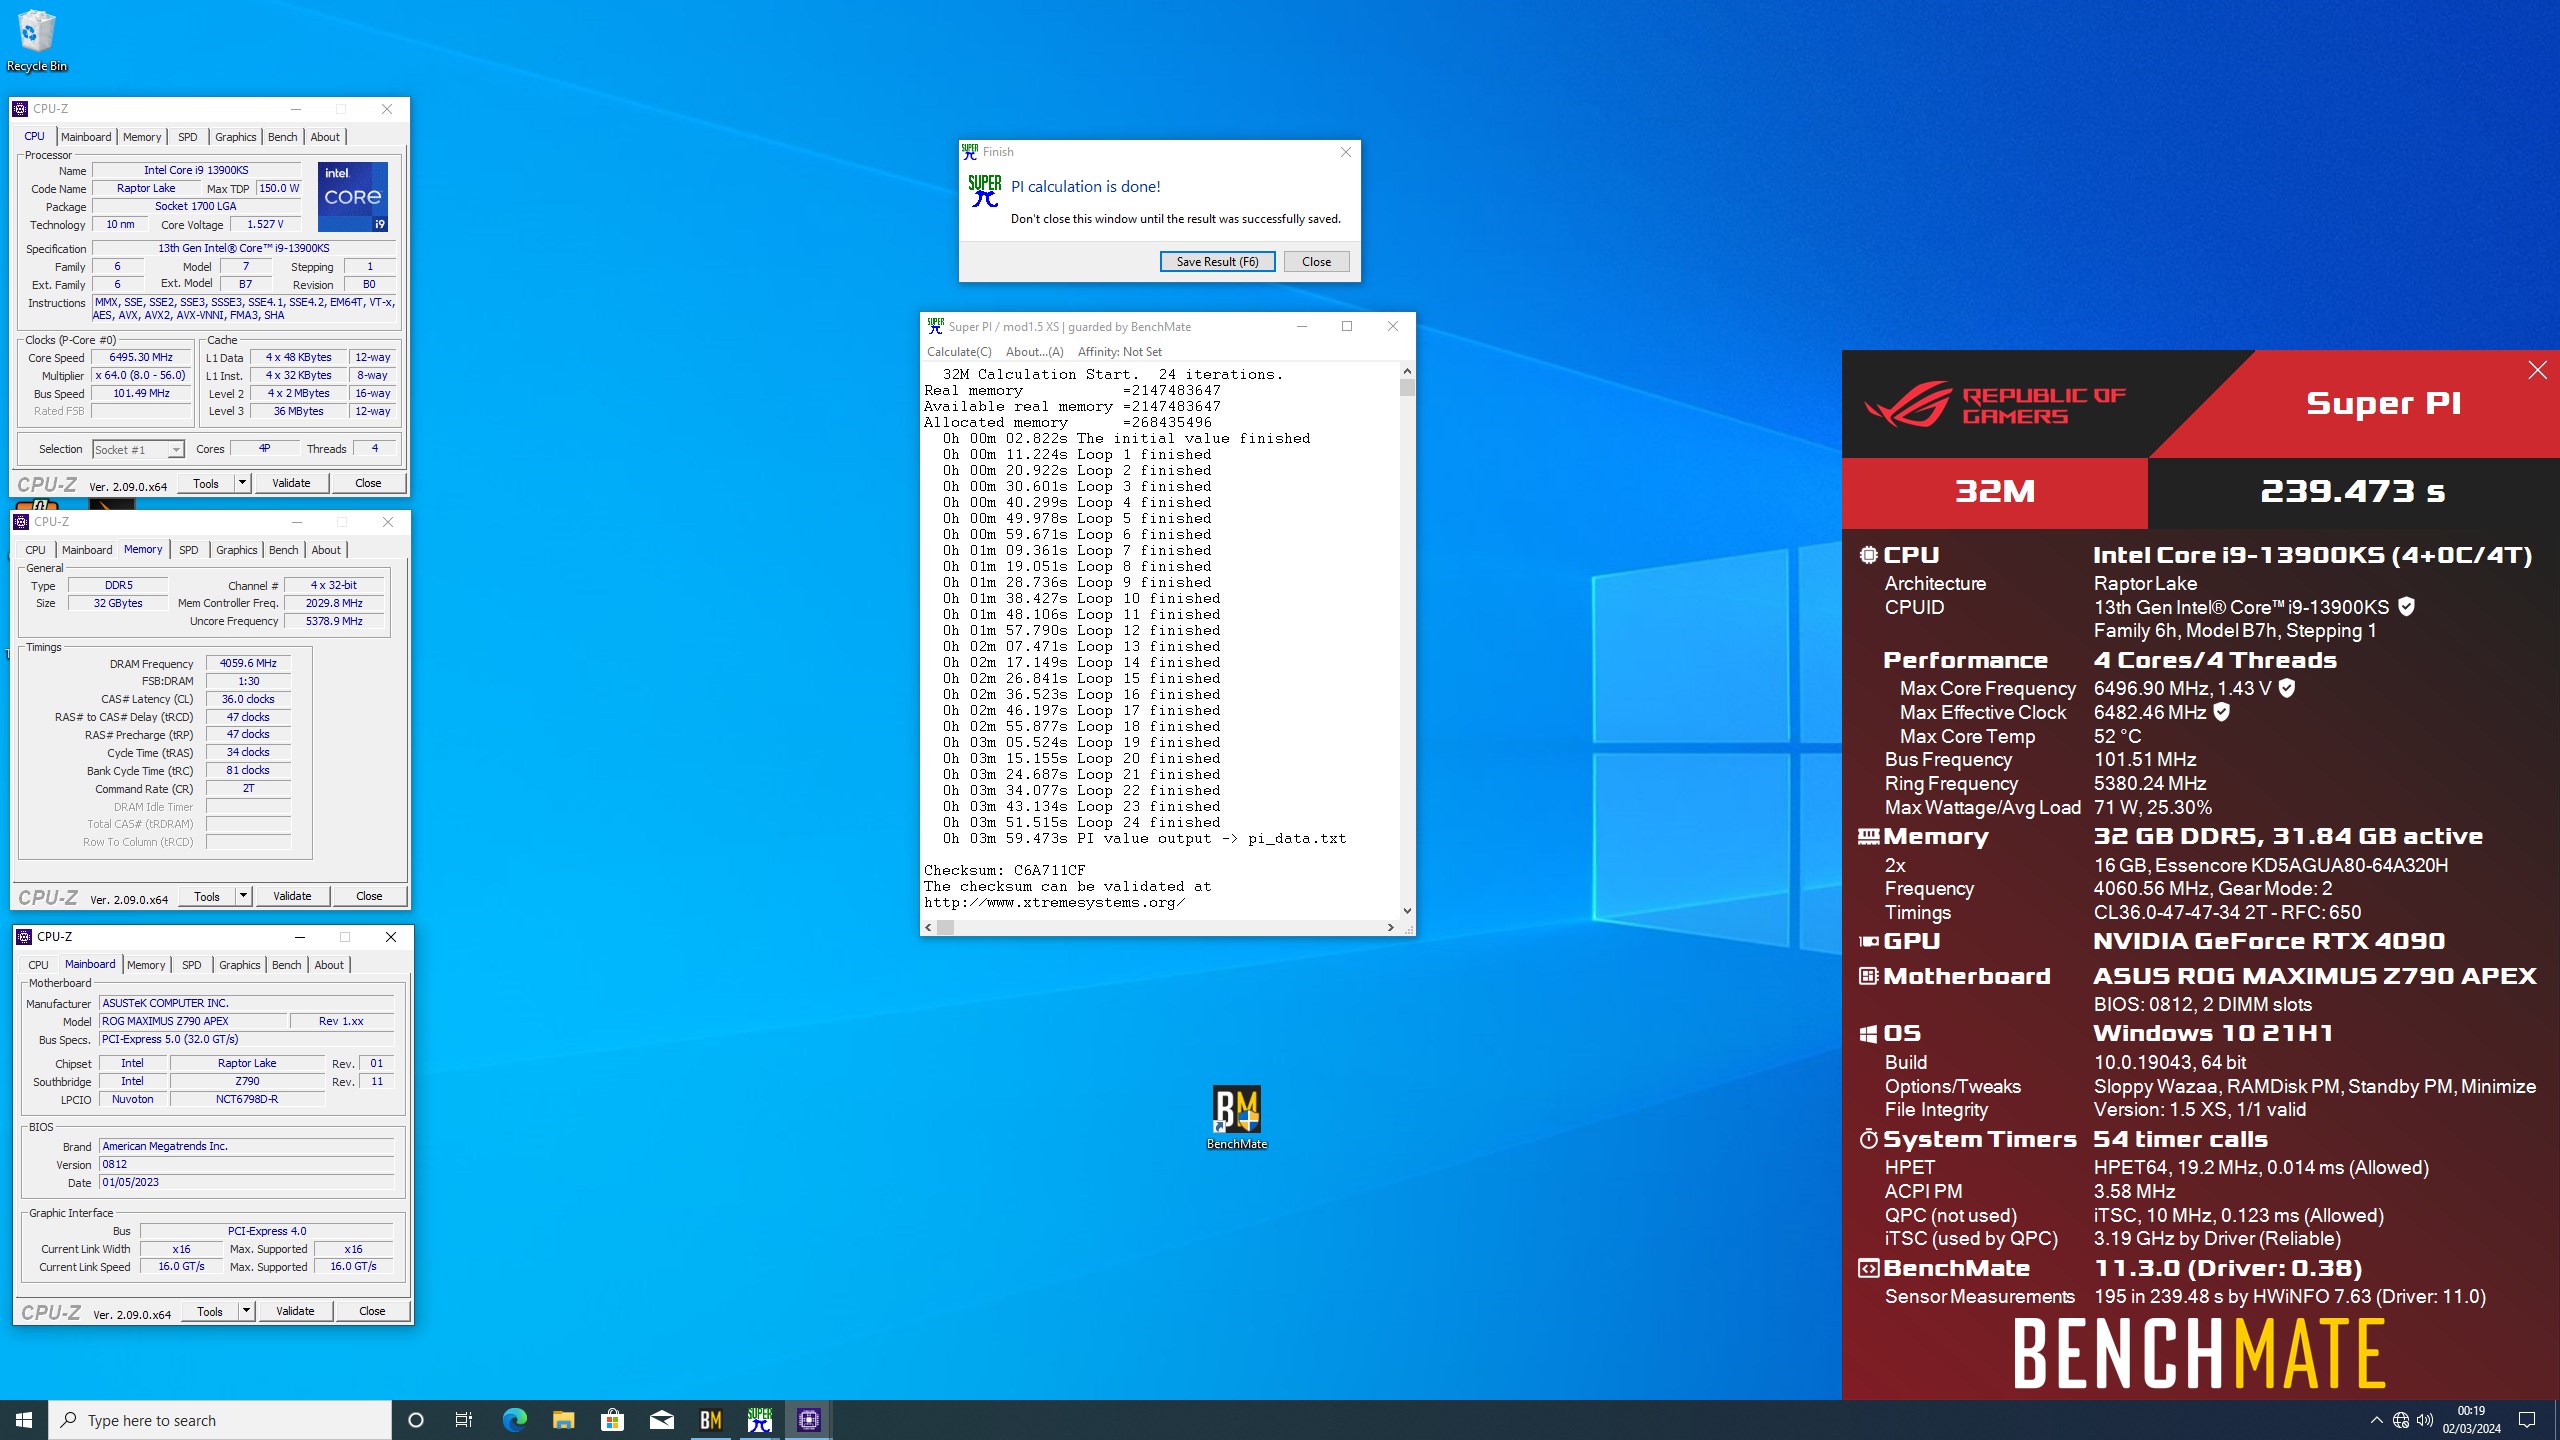Click the Core Speed value 6495.30 MHz
The image size is (2560, 1440).
[x=141, y=357]
